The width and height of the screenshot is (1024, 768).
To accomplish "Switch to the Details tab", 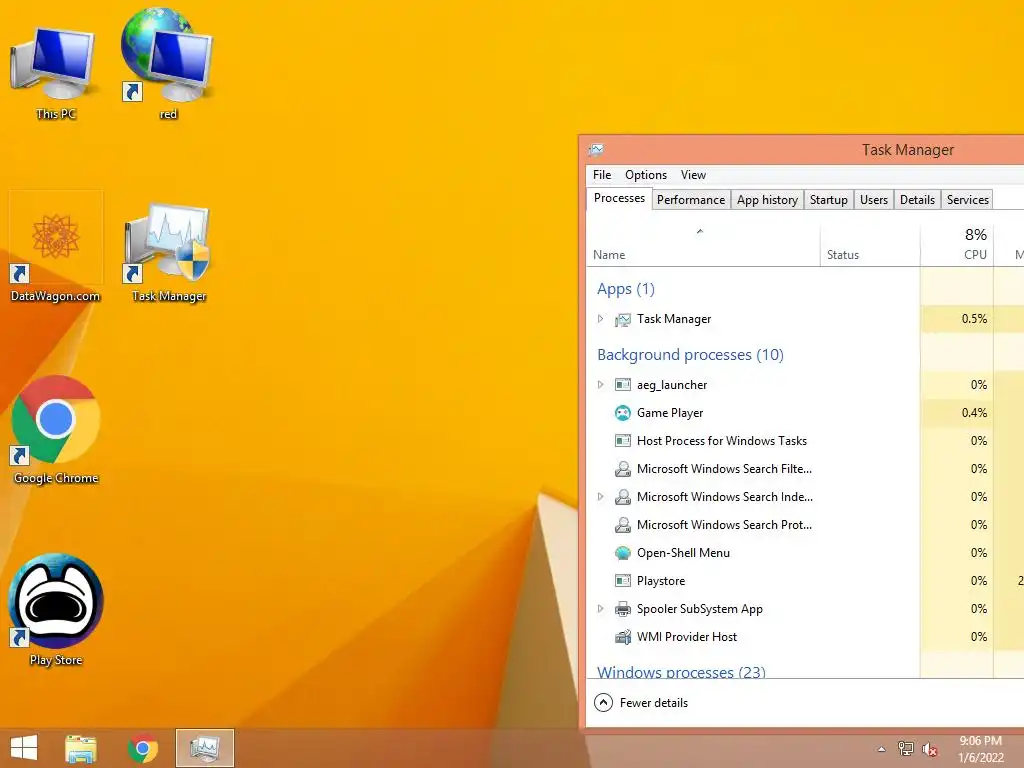I will point(917,200).
